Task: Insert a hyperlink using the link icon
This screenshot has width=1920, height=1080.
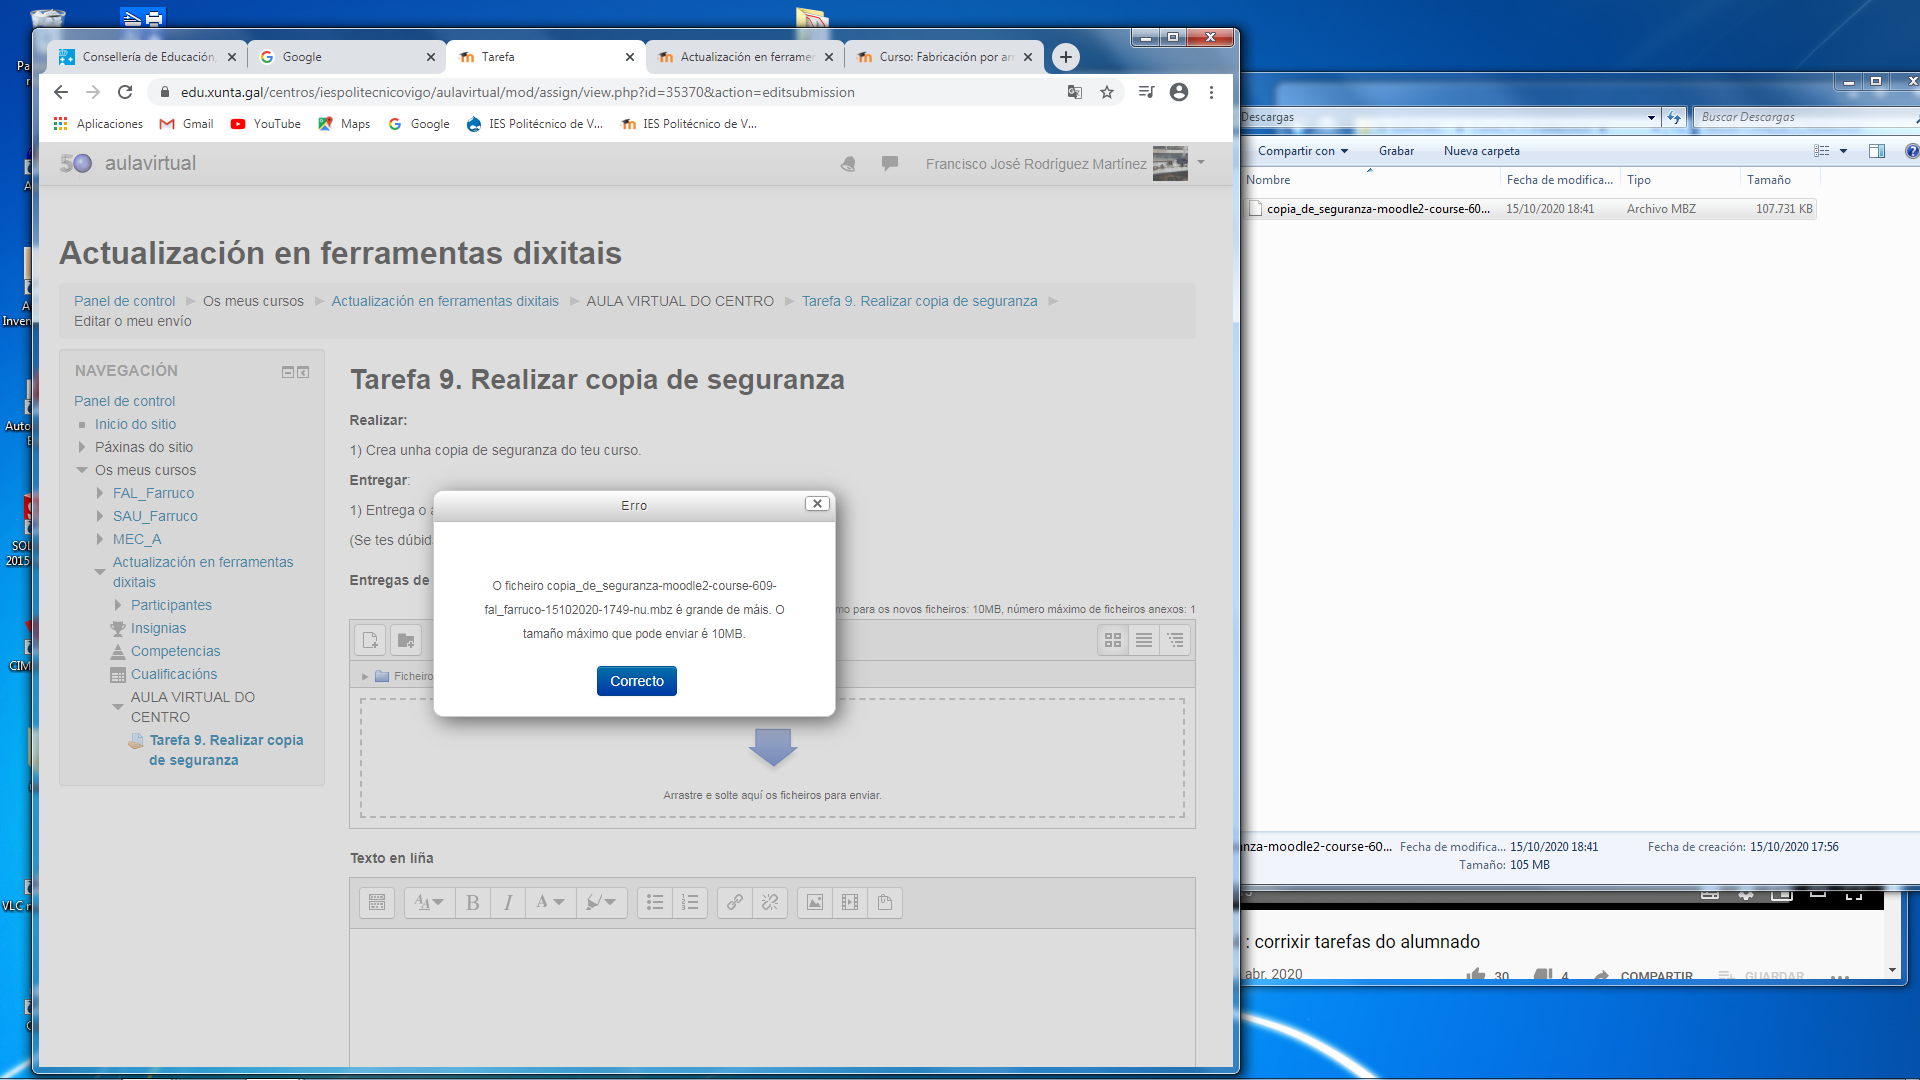Action: 734,902
